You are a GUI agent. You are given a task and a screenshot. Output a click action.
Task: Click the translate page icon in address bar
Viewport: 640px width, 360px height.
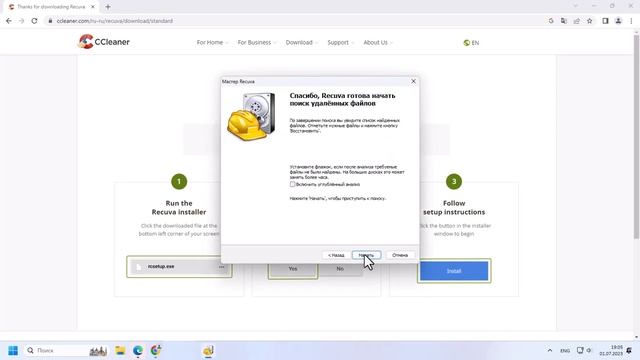(564, 21)
